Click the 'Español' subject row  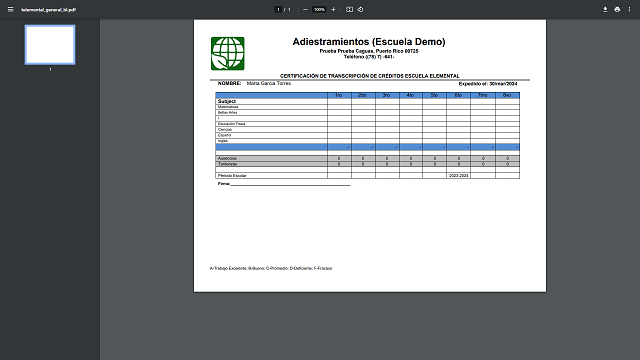click(x=367, y=135)
